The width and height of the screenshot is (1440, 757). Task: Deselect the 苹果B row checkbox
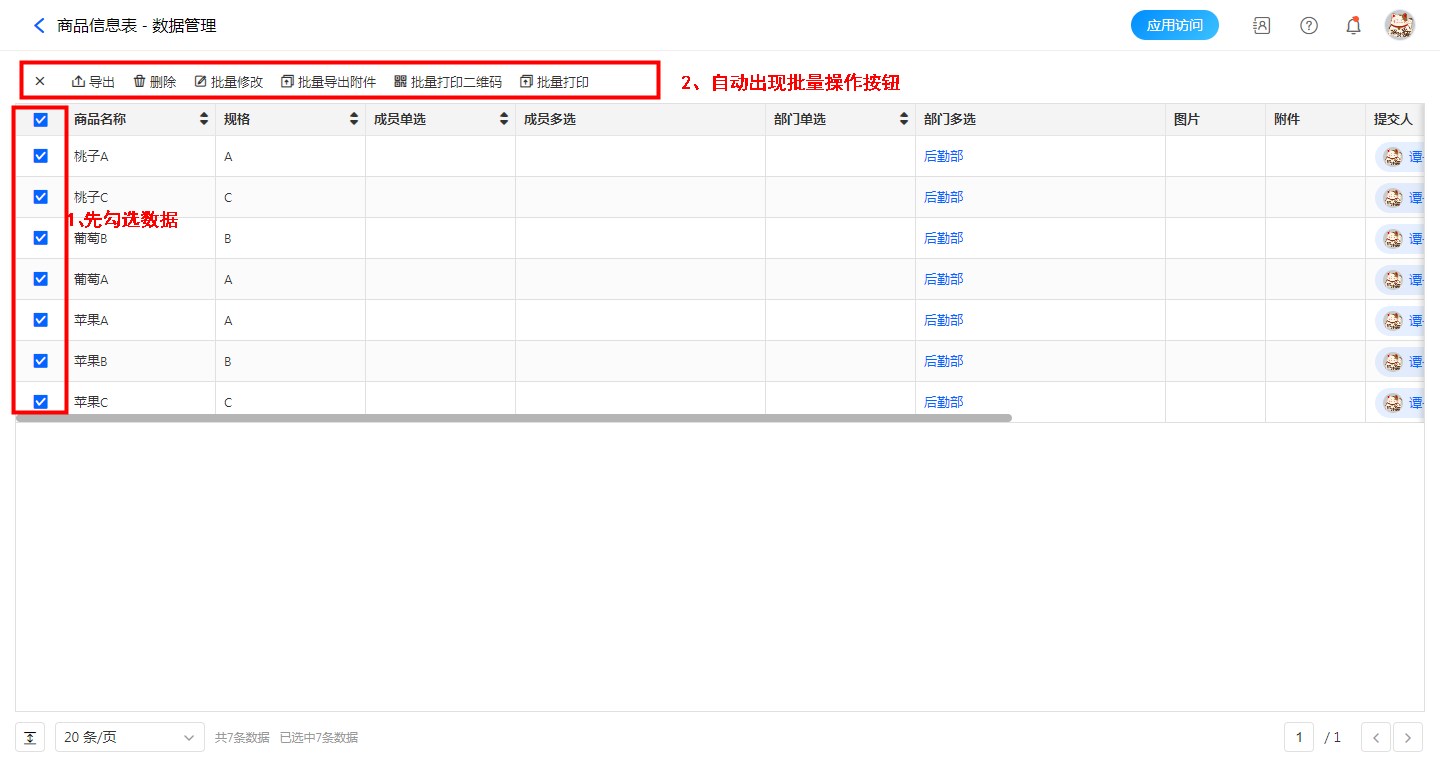(41, 361)
